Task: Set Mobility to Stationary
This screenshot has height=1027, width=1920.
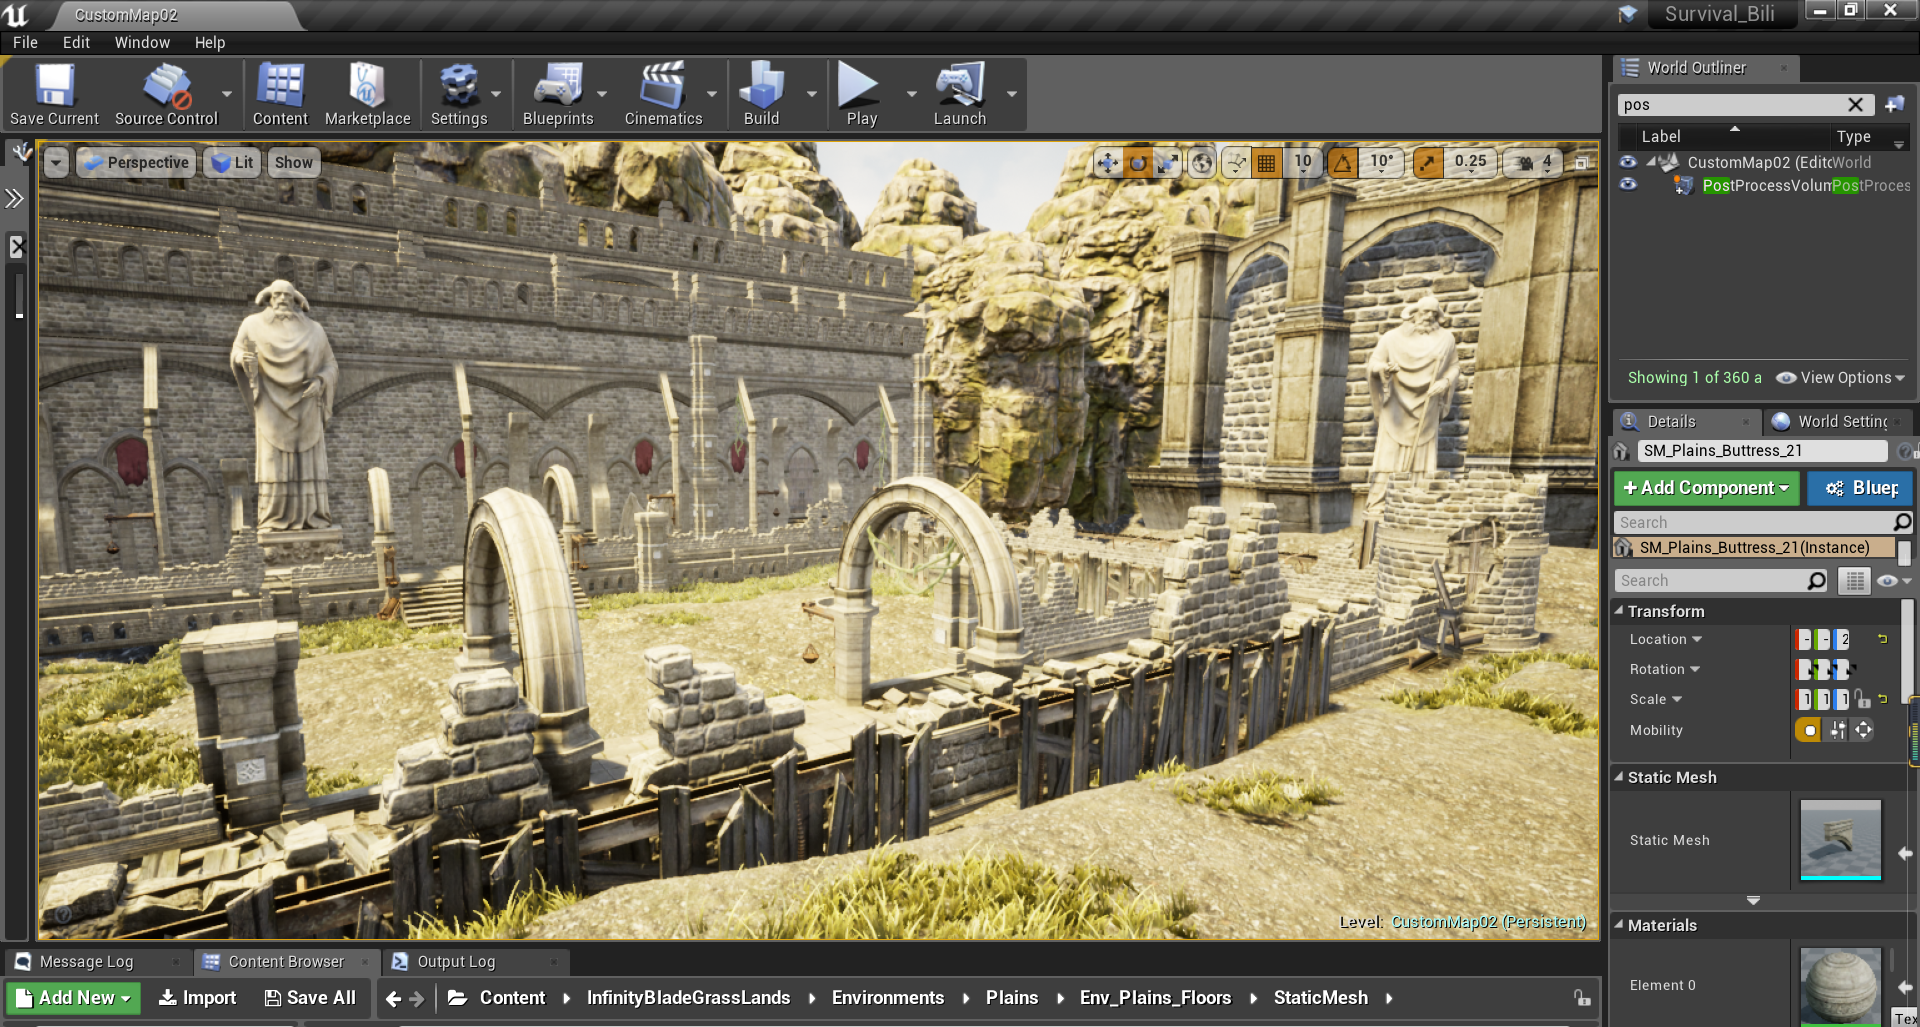Action: point(1838,730)
